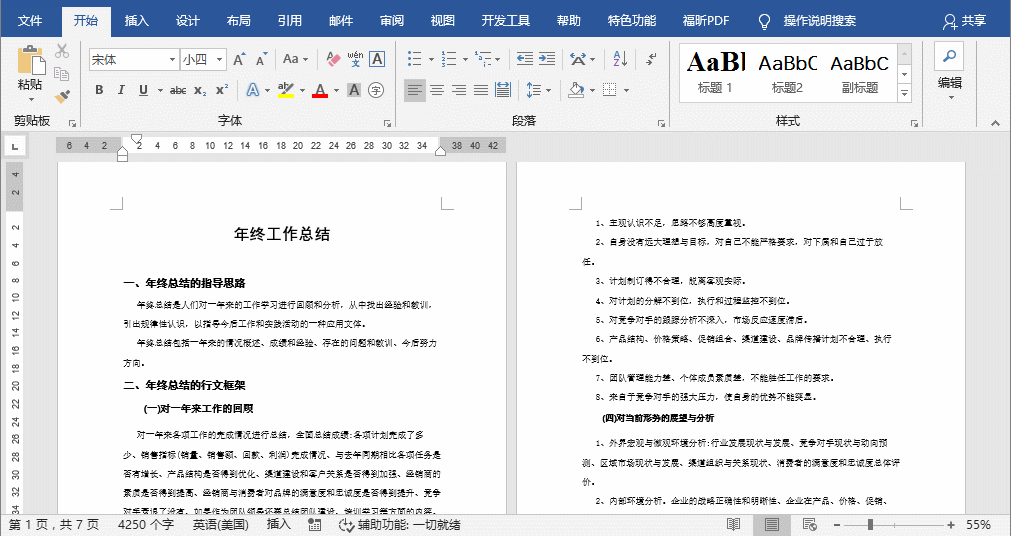Image resolution: width=1011 pixels, height=536 pixels.
Task: Click the Sort A-Z icon
Action: pos(620,60)
